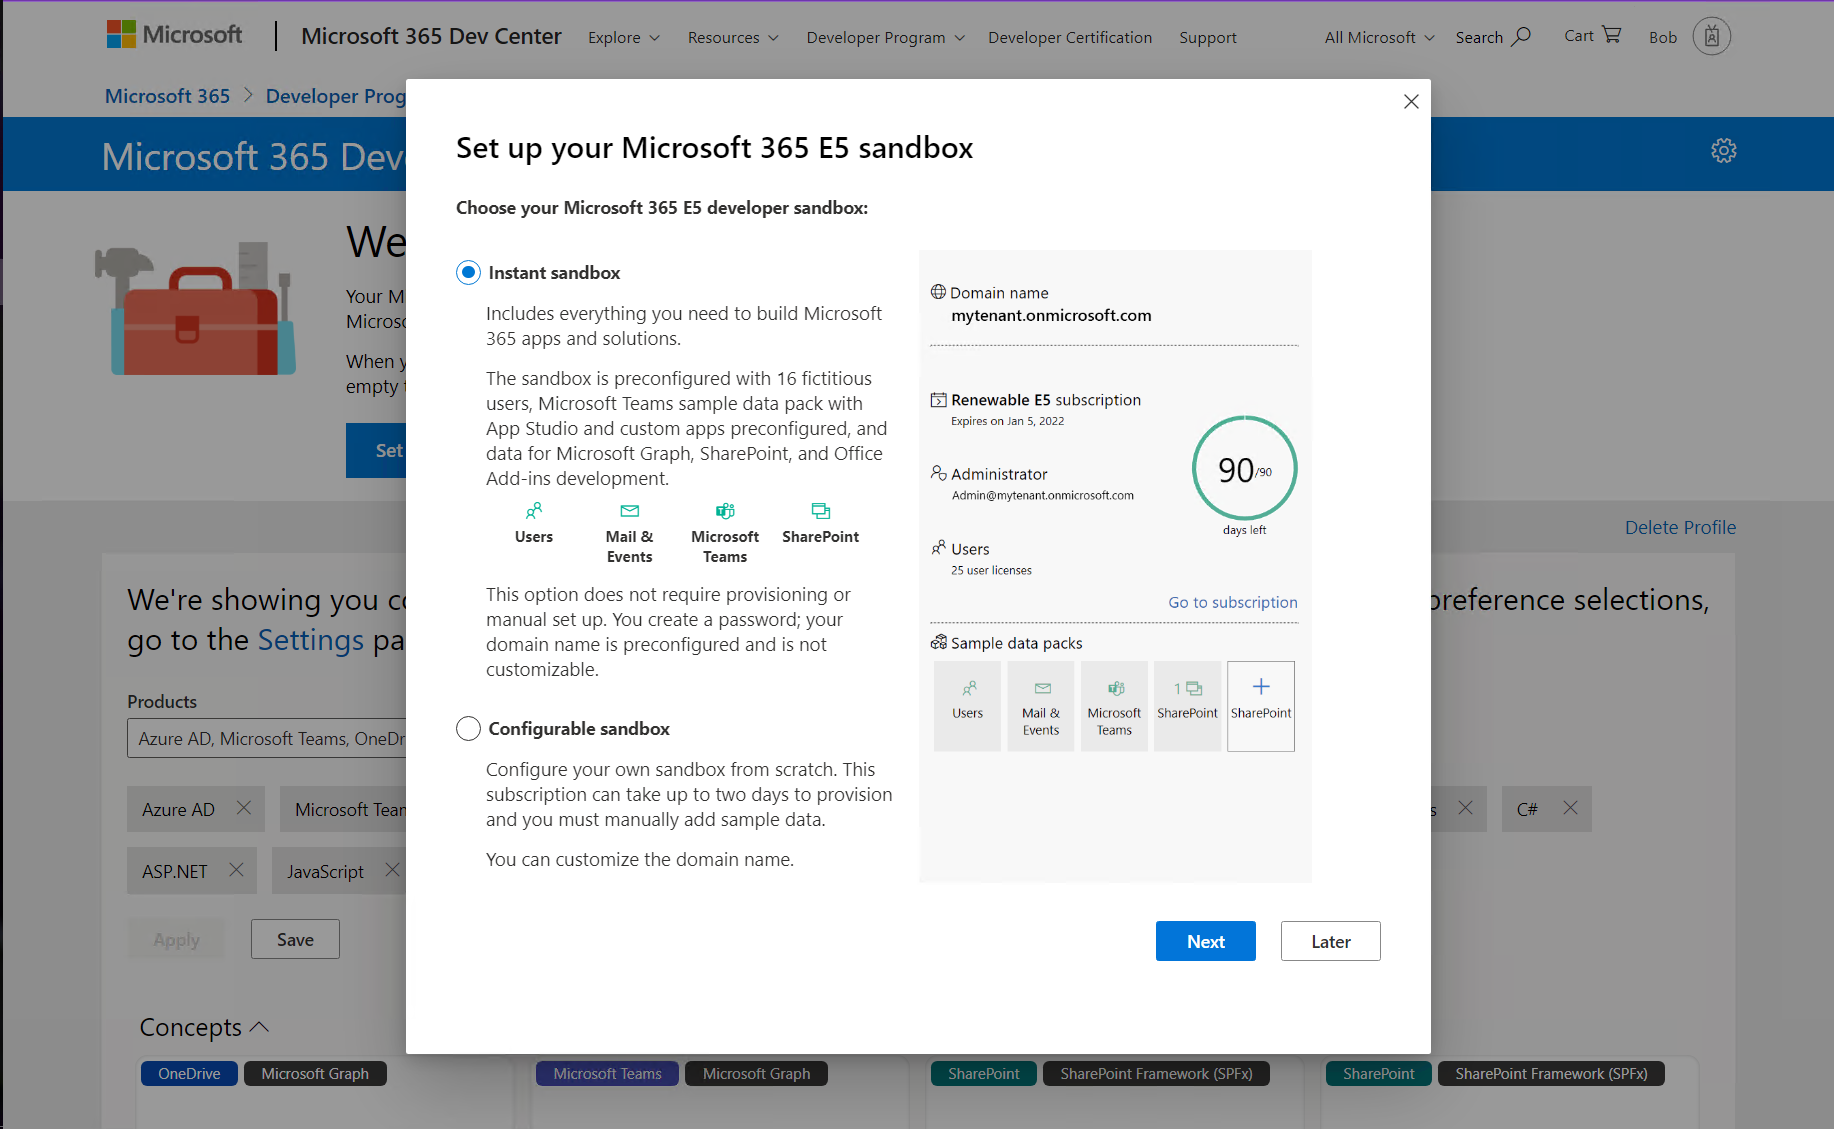Screen dimensions: 1834x1129
Task: Open the Settings page link
Action: click(311, 640)
